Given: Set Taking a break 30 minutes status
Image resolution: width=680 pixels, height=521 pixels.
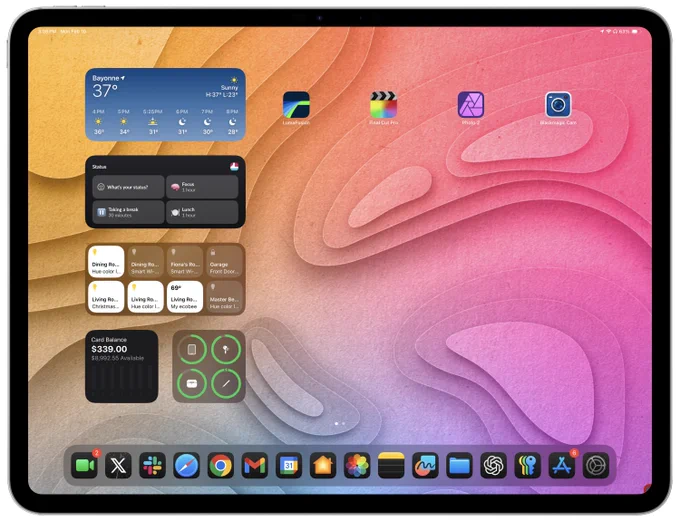Looking at the screenshot, I should pyautogui.click(x=128, y=212).
